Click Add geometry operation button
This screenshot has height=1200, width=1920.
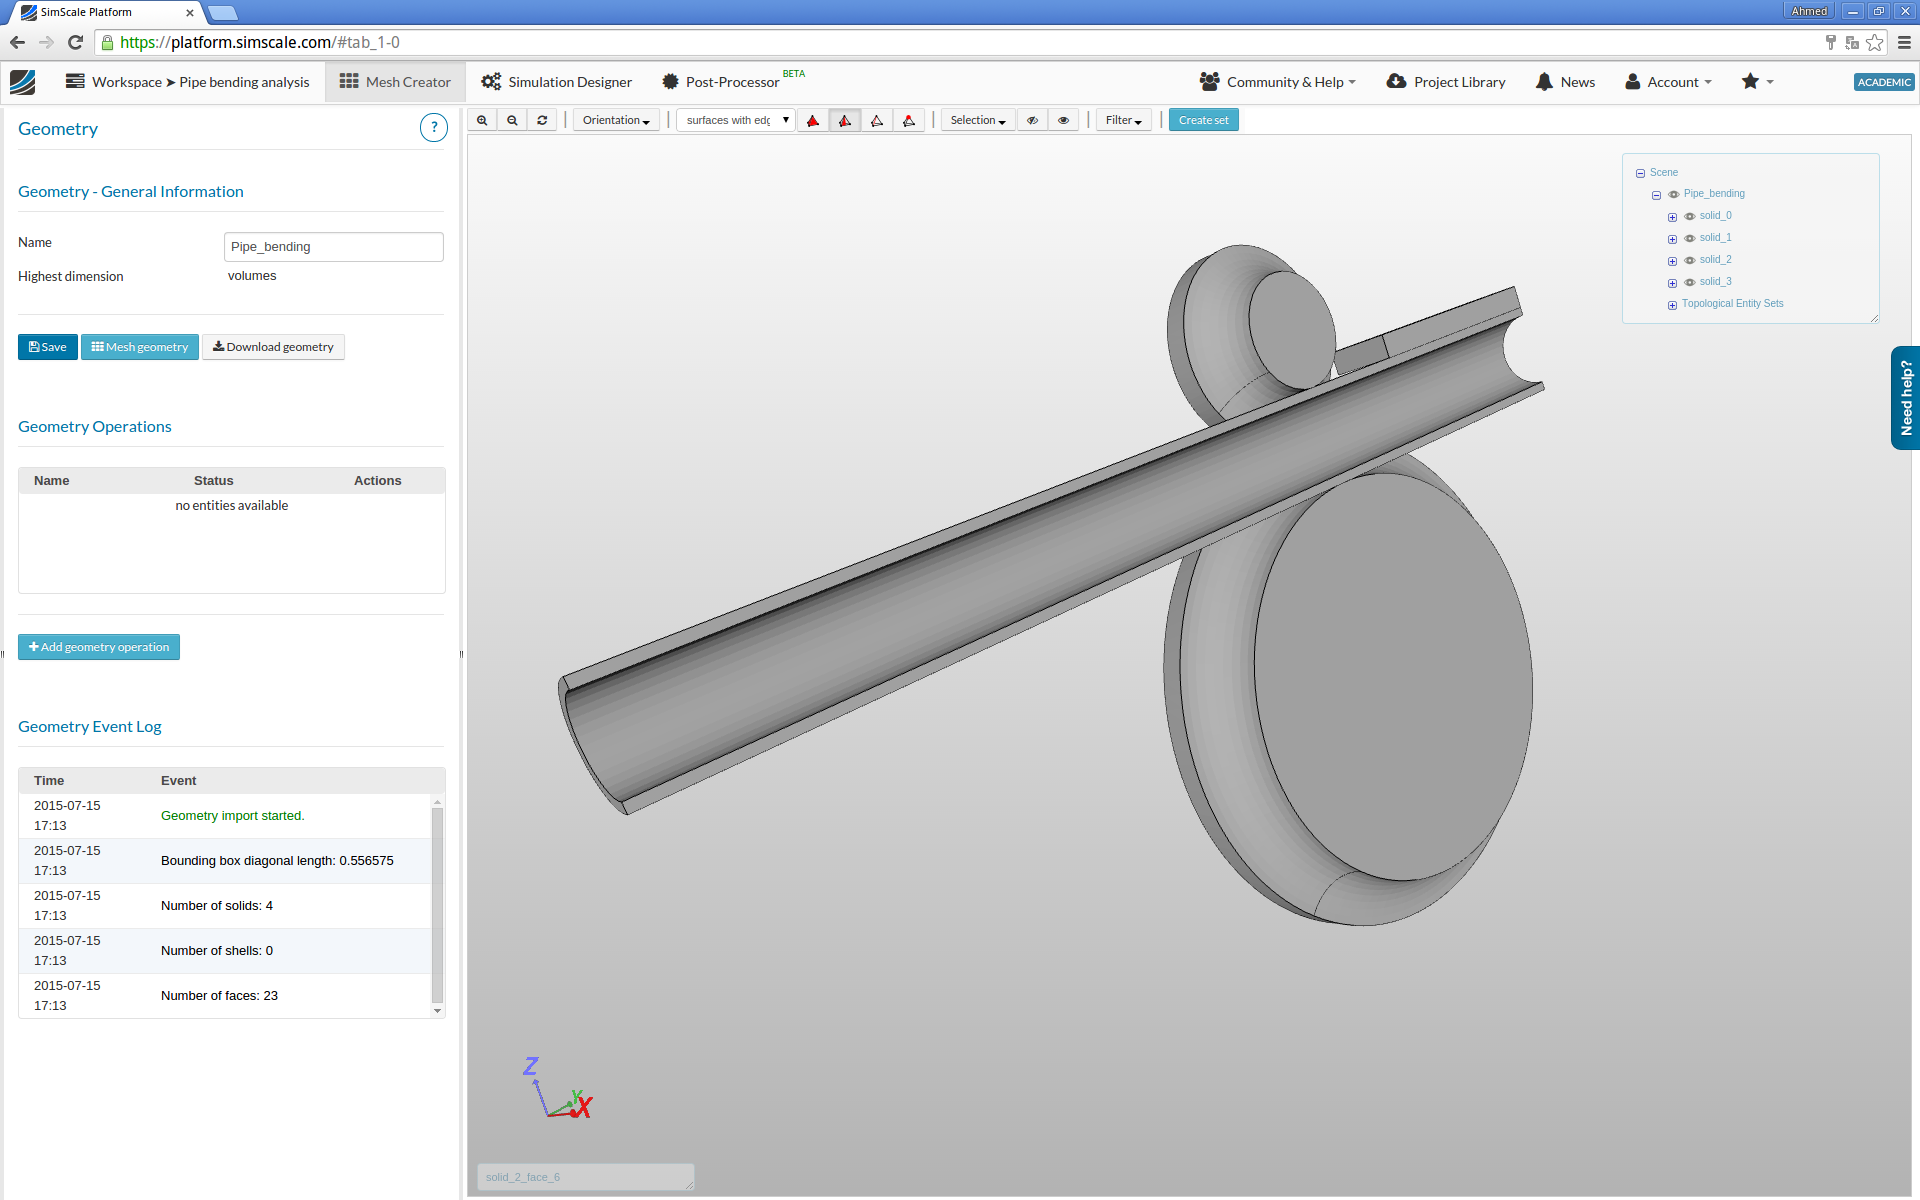(x=99, y=647)
